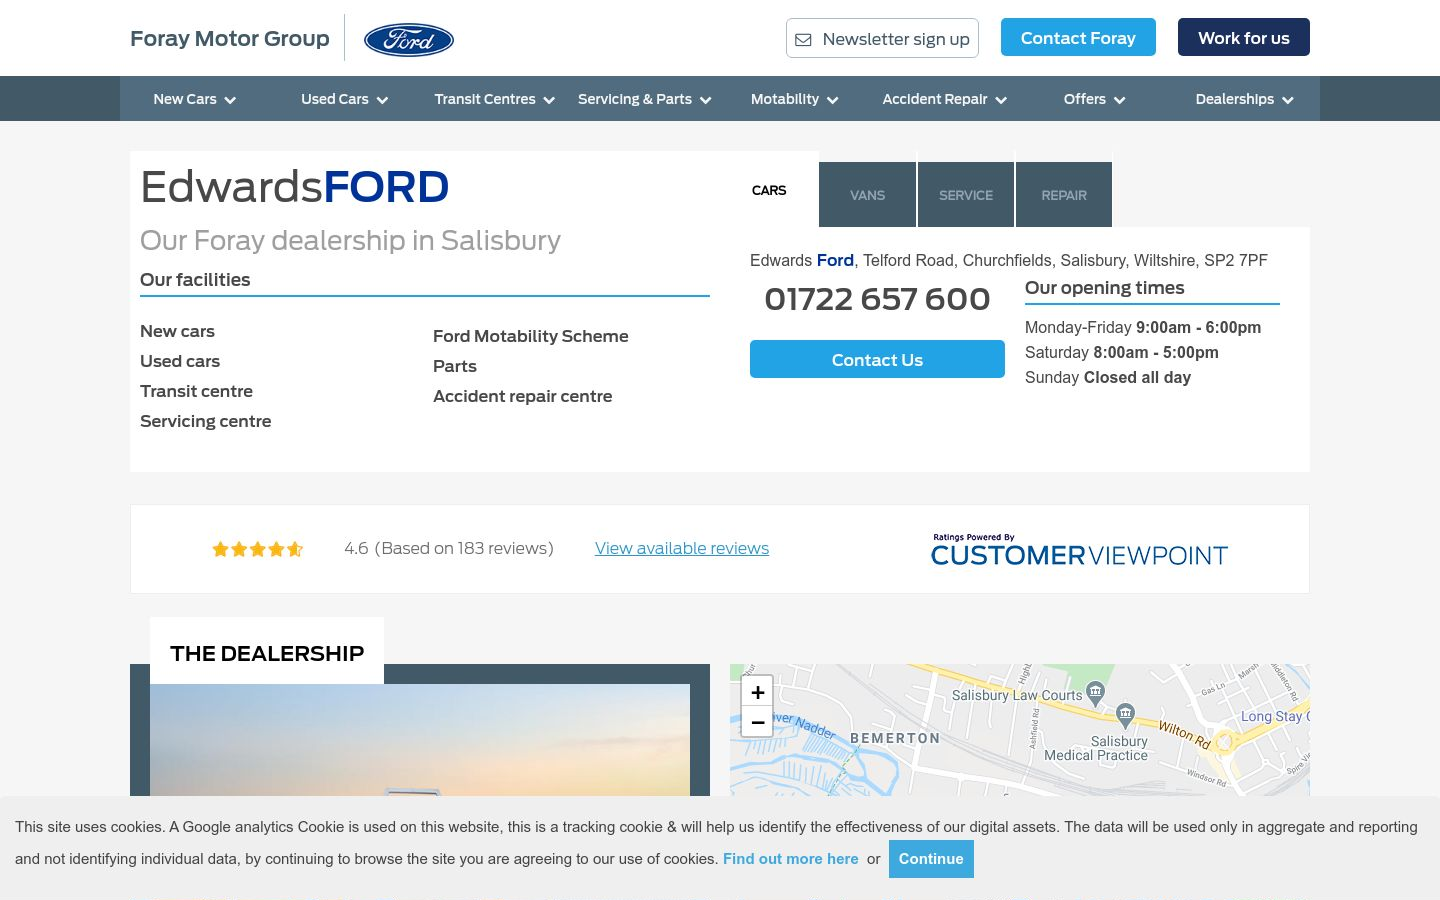Open the Foray Motor Group home link

point(230,38)
